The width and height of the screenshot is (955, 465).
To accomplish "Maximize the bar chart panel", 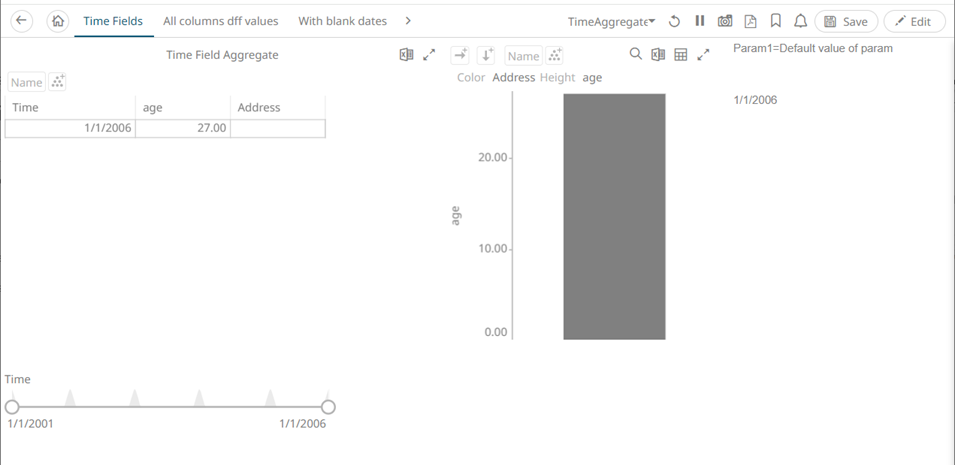I will (703, 55).
